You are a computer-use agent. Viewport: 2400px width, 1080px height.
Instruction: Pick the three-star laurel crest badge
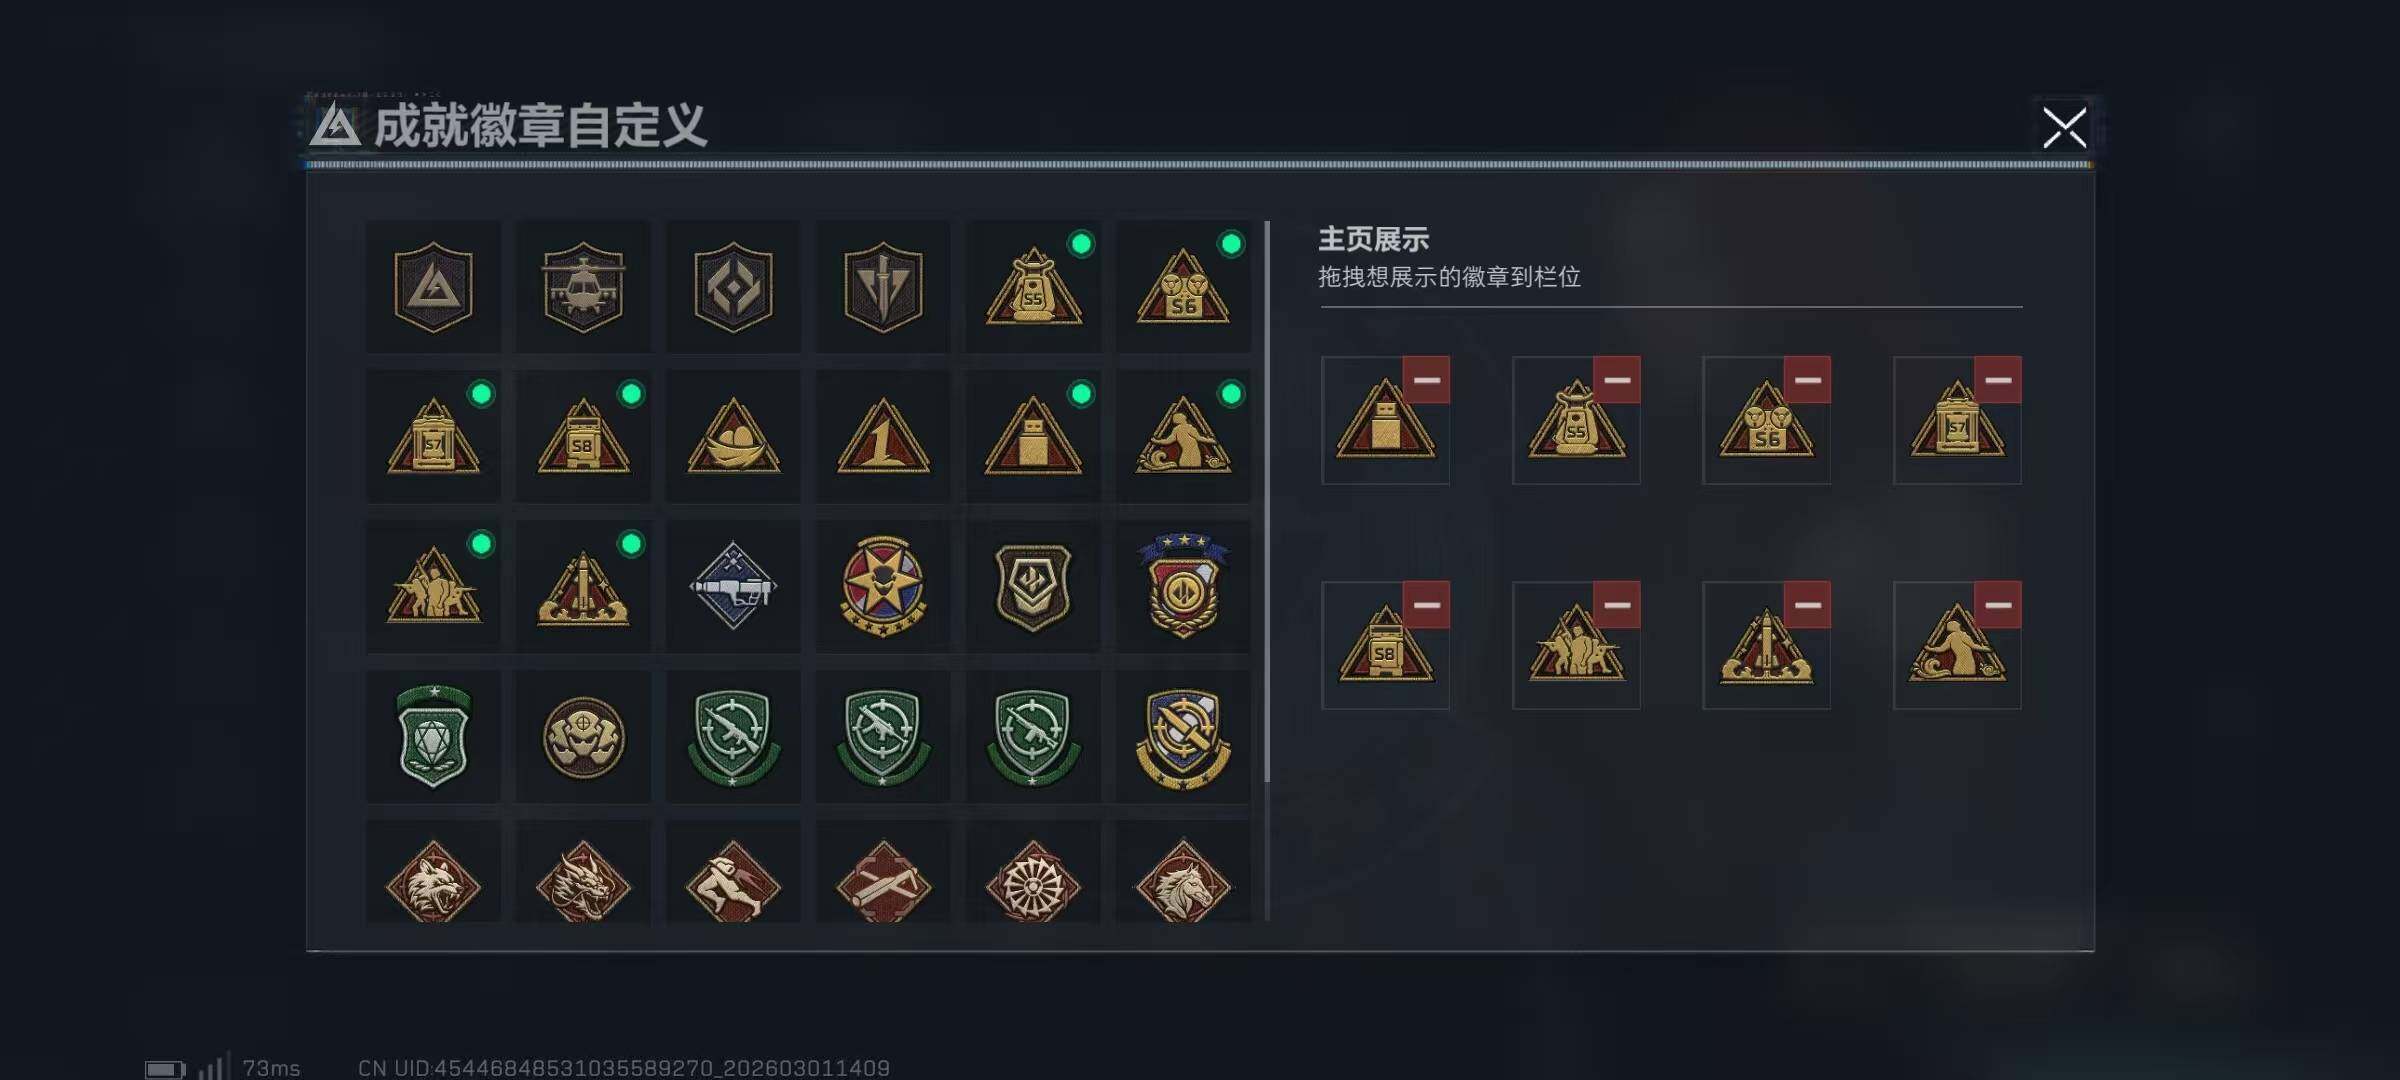tap(1183, 587)
